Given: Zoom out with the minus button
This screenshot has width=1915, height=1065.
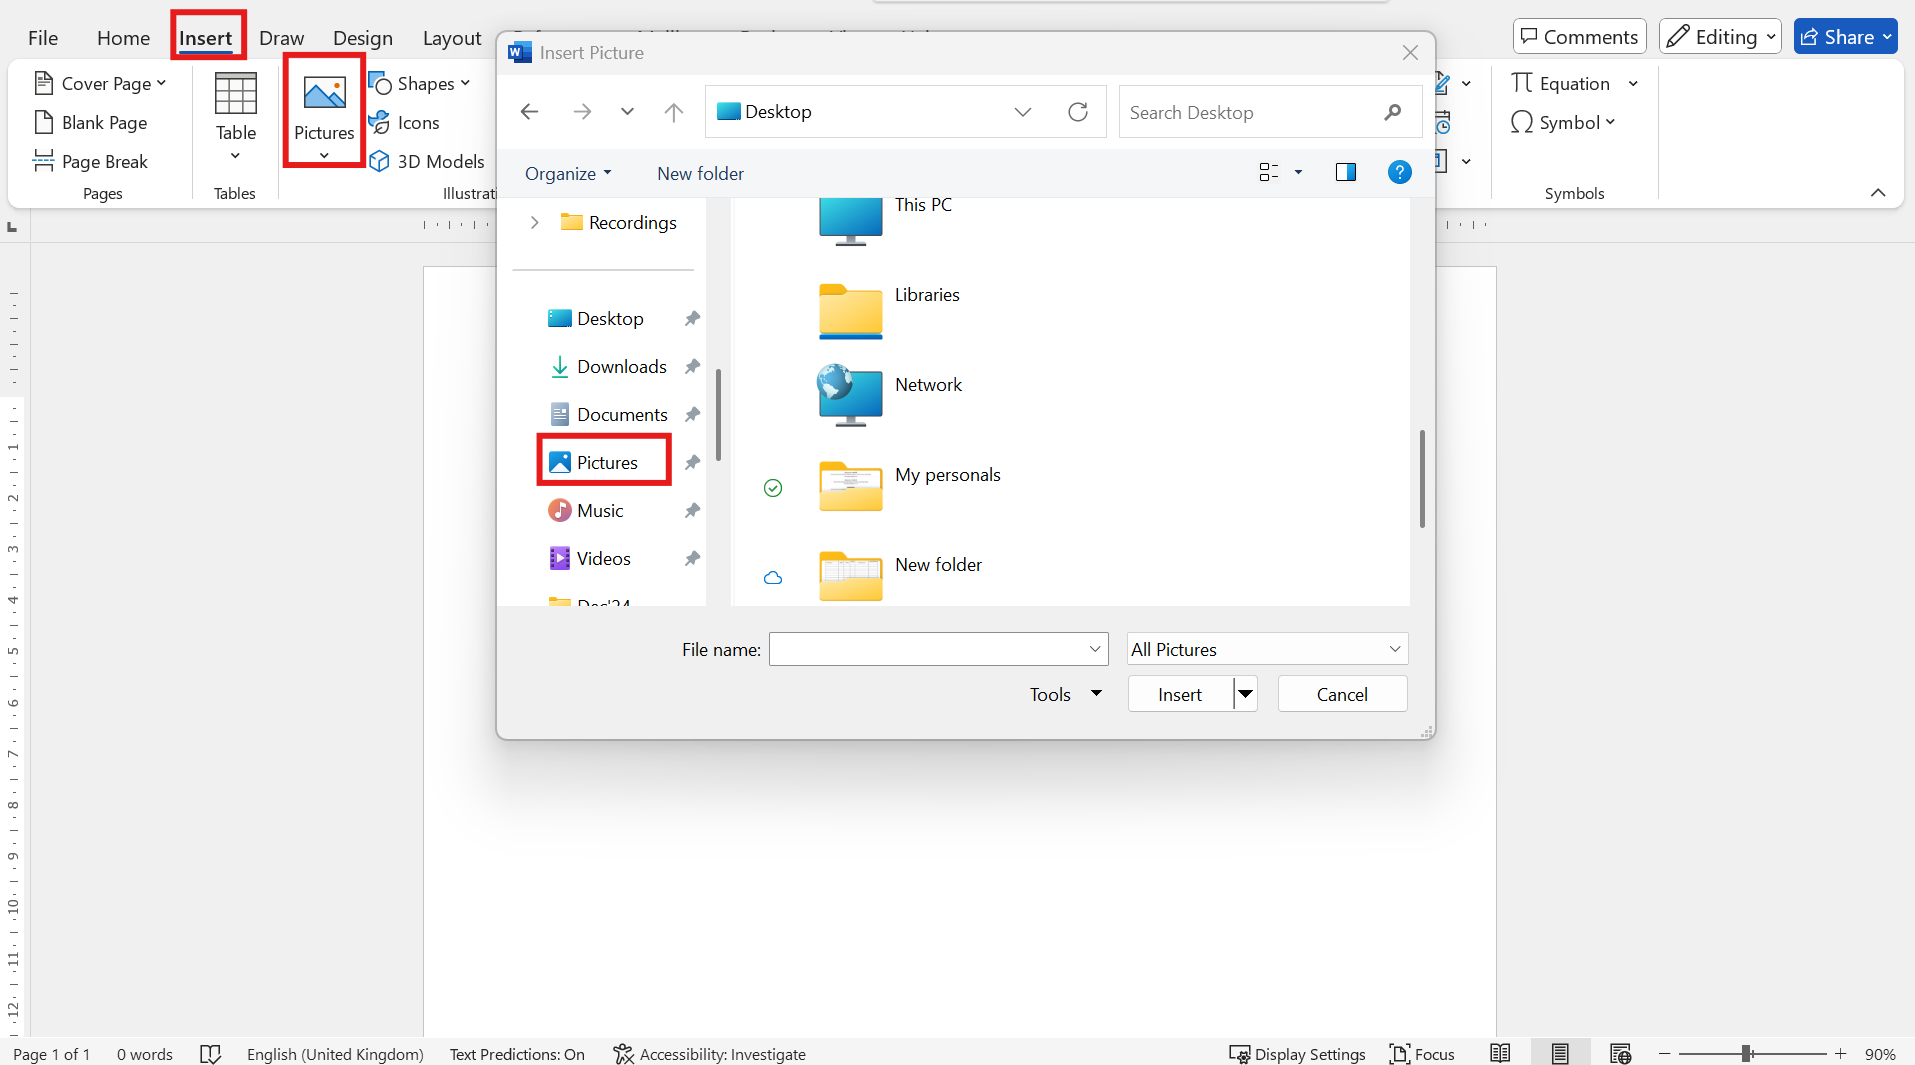Looking at the screenshot, I should coord(1664,1054).
